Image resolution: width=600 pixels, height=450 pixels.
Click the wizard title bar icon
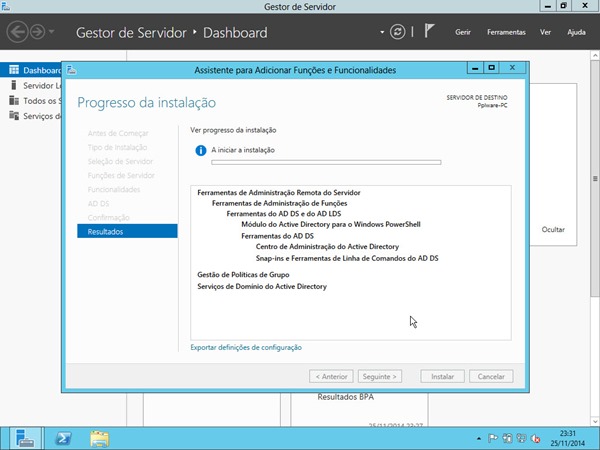click(x=72, y=70)
